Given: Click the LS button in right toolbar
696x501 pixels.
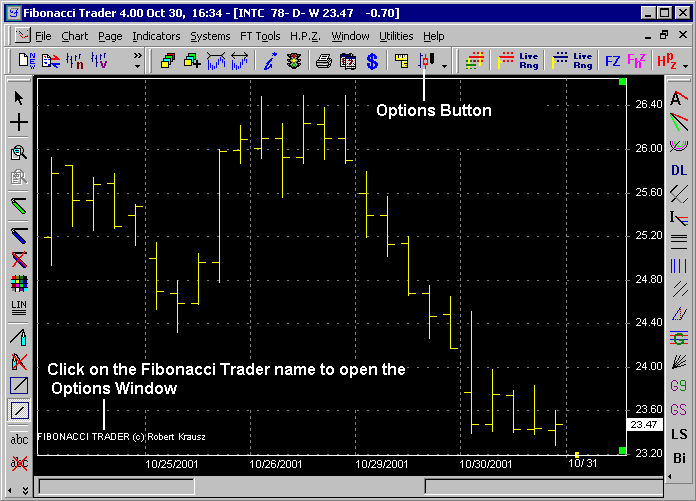Looking at the screenshot, I should click(x=679, y=434).
